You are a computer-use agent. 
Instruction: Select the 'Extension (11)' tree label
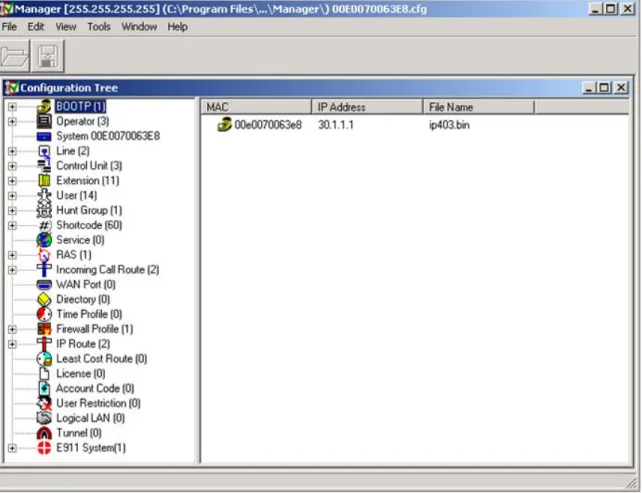click(x=88, y=181)
